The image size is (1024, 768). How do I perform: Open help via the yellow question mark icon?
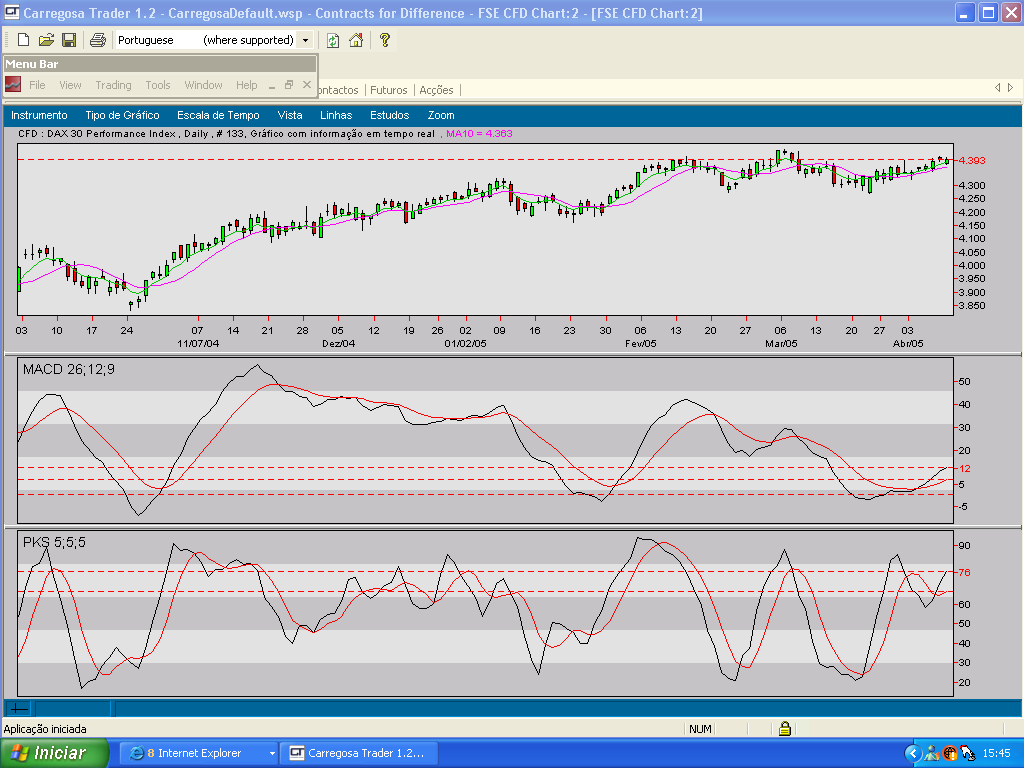coord(384,40)
